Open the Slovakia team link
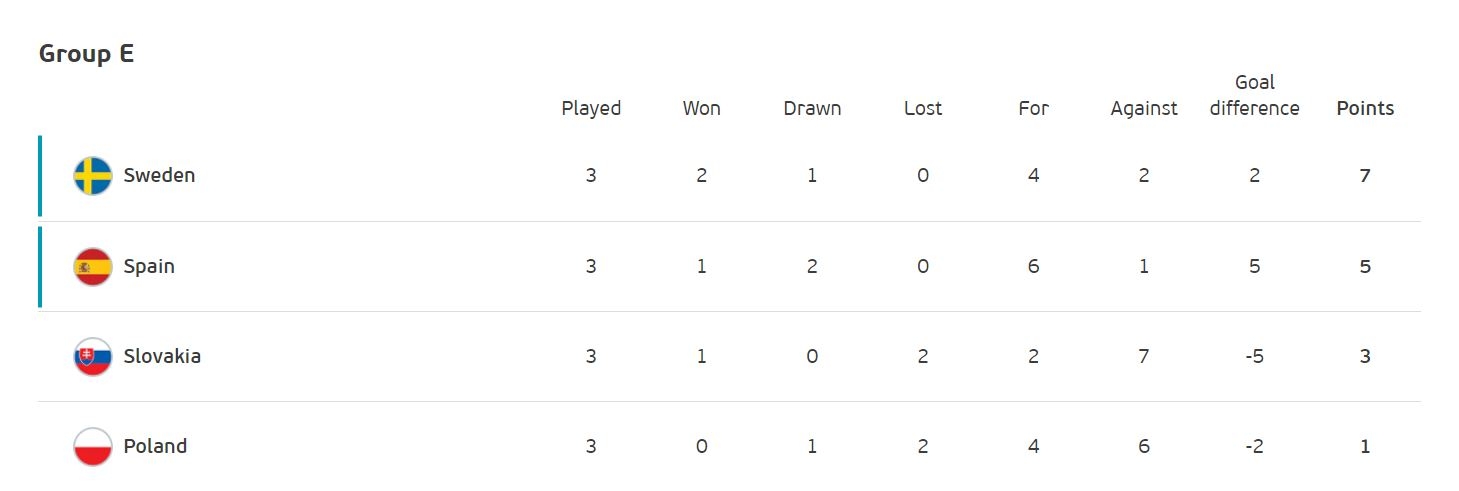Viewport: 1459px width, 491px height. coord(162,357)
